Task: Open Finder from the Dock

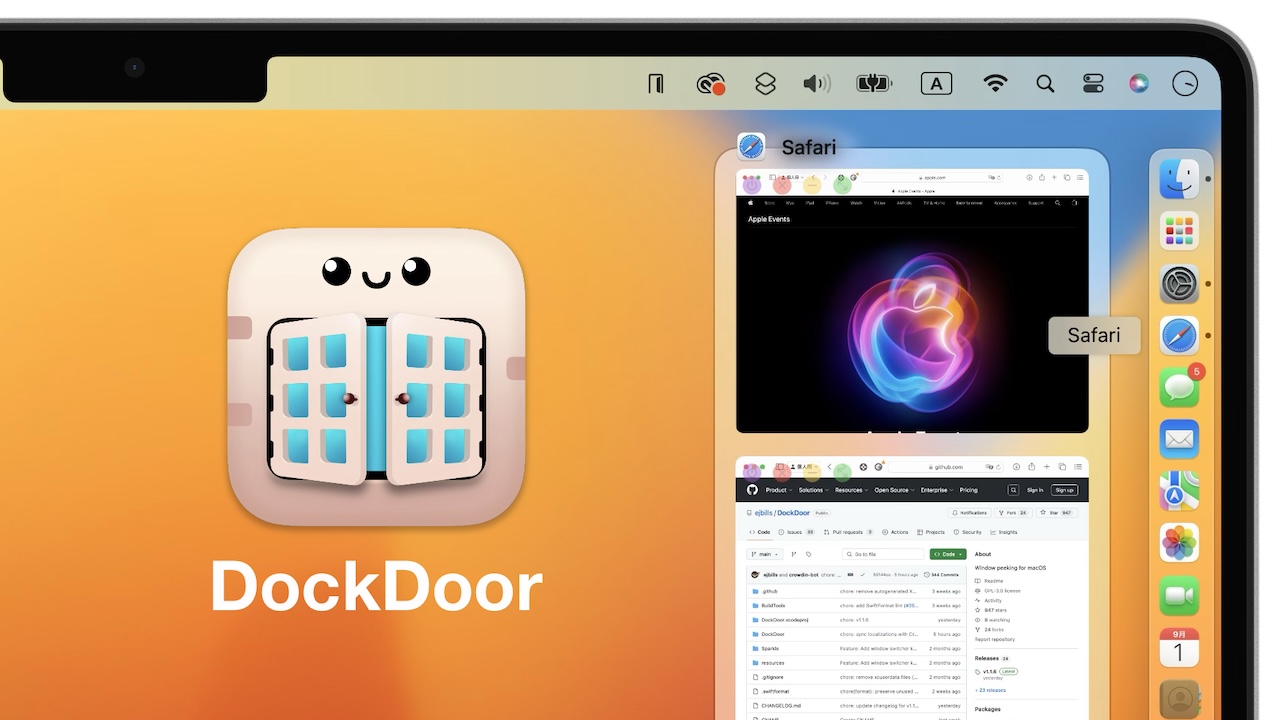Action: [x=1180, y=180]
